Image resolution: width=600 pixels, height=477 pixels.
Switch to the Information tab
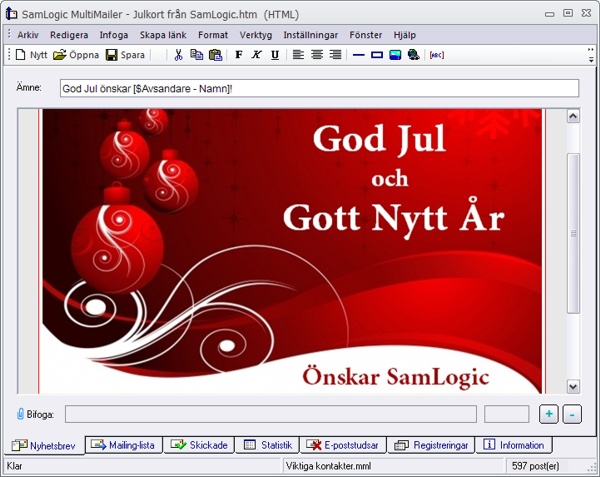point(514,445)
